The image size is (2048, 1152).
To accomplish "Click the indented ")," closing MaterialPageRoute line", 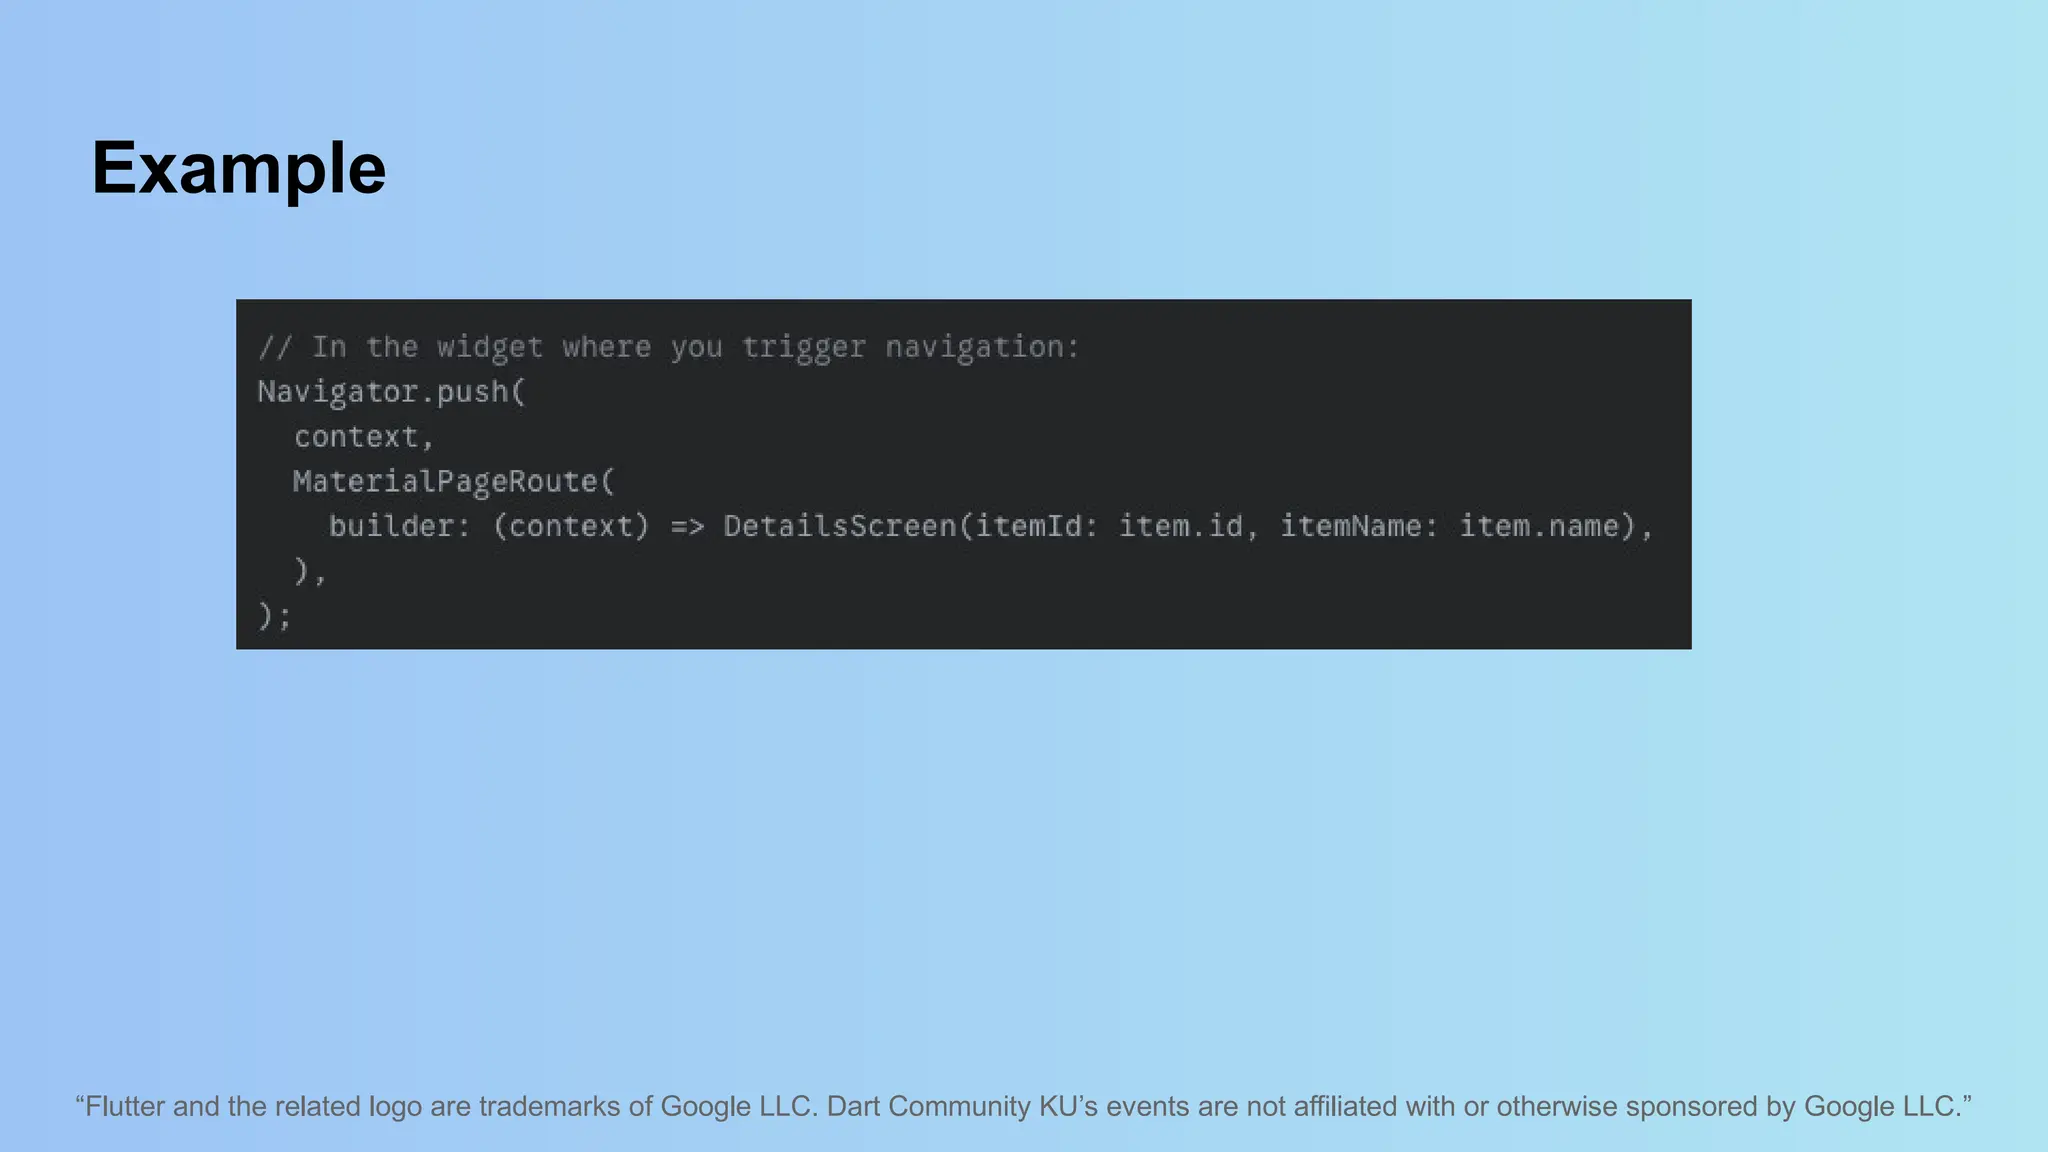I will pos(309,571).
